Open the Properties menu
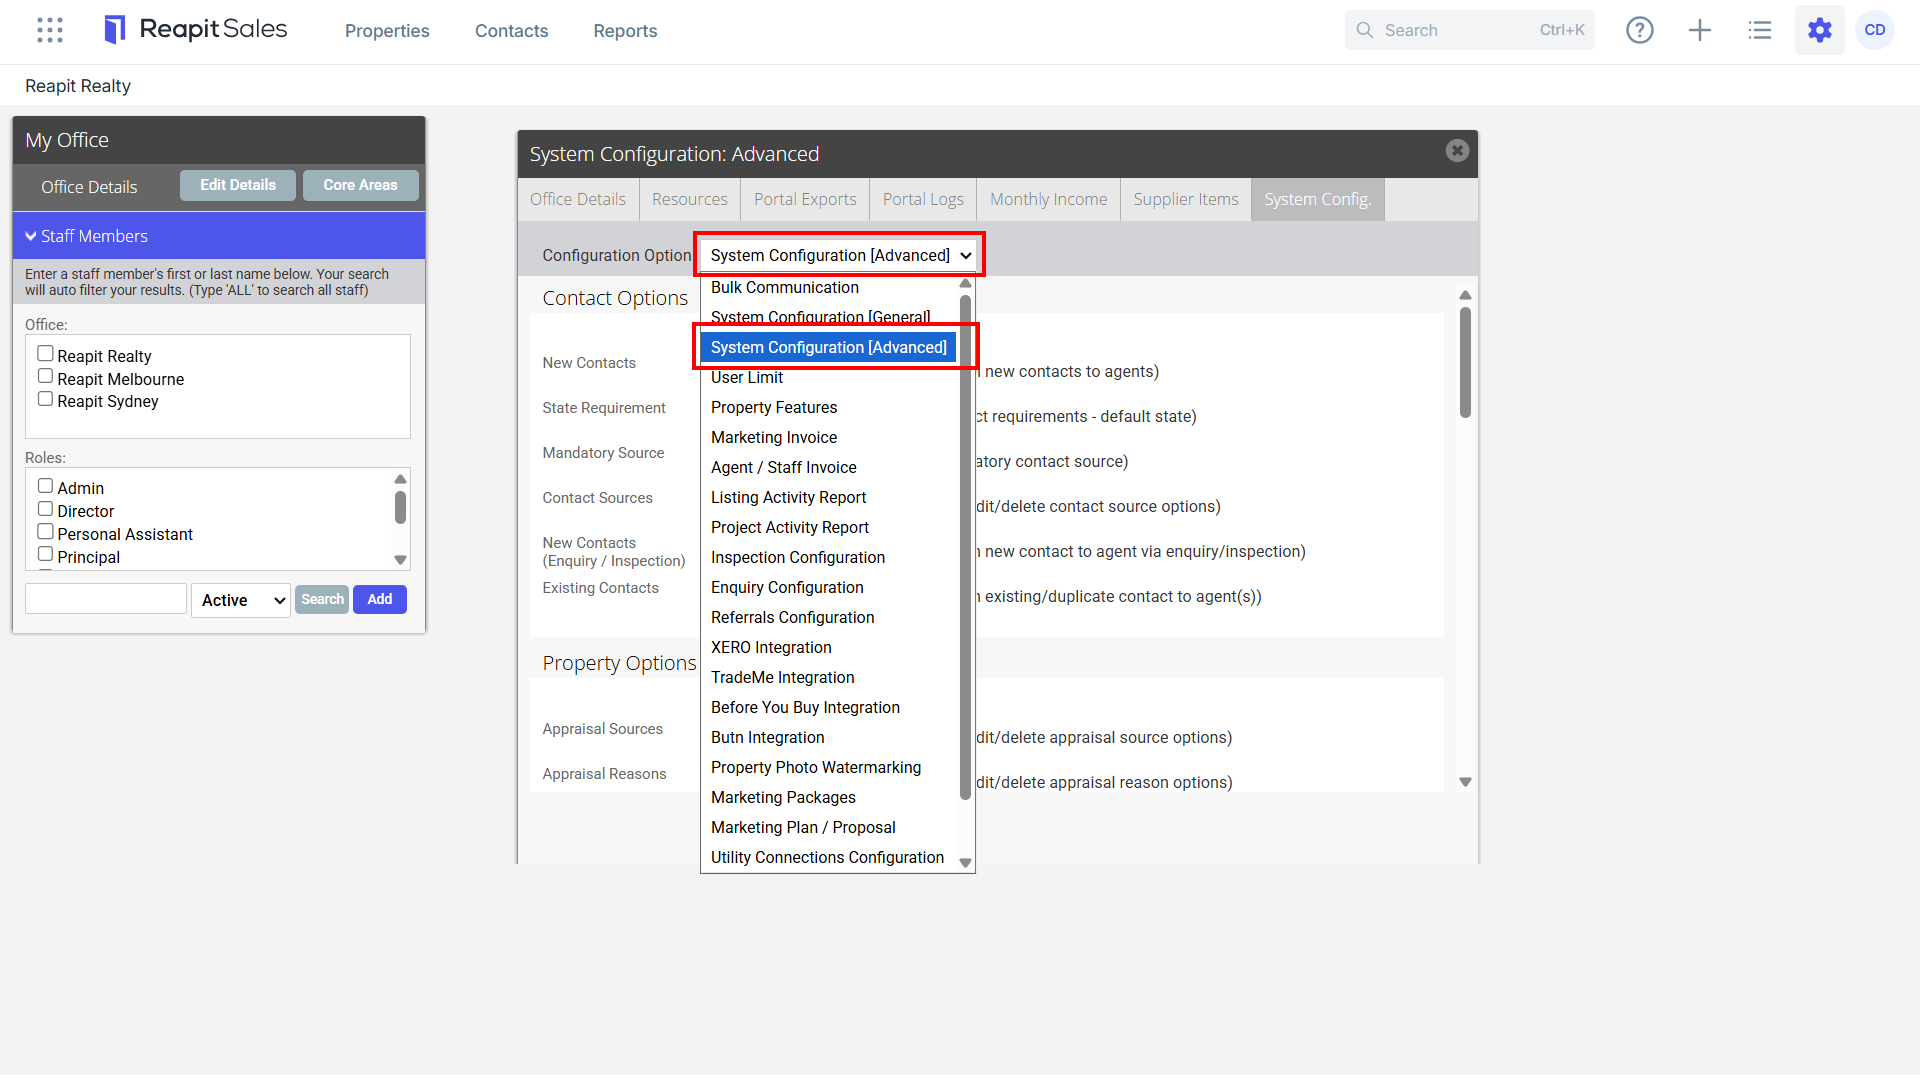Image resolution: width=1920 pixels, height=1080 pixels. coord(387,31)
